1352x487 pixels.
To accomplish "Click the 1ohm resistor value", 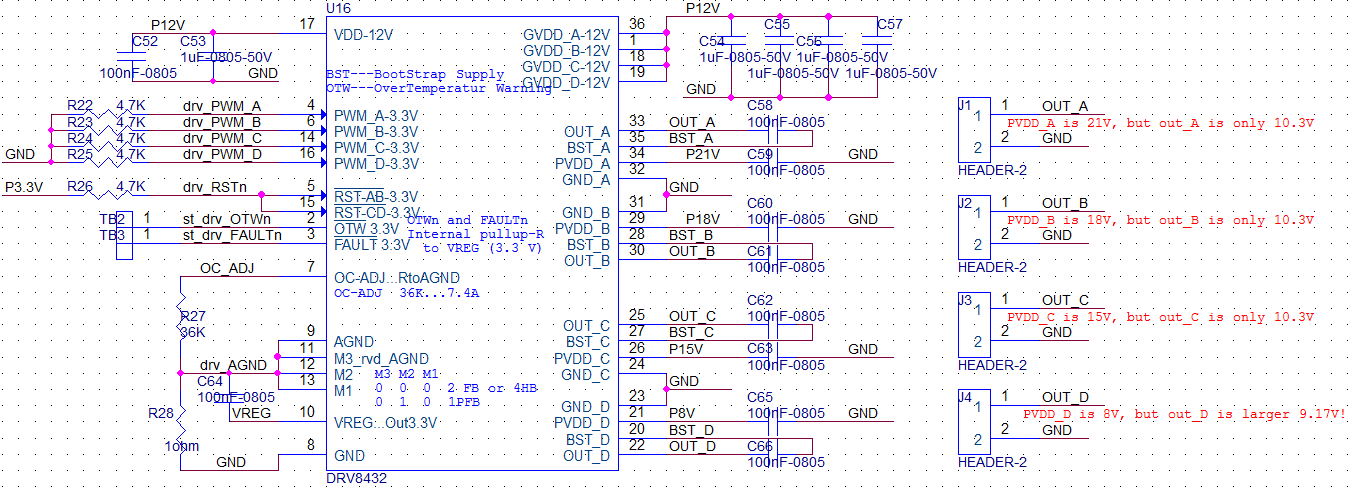I will pos(183,446).
